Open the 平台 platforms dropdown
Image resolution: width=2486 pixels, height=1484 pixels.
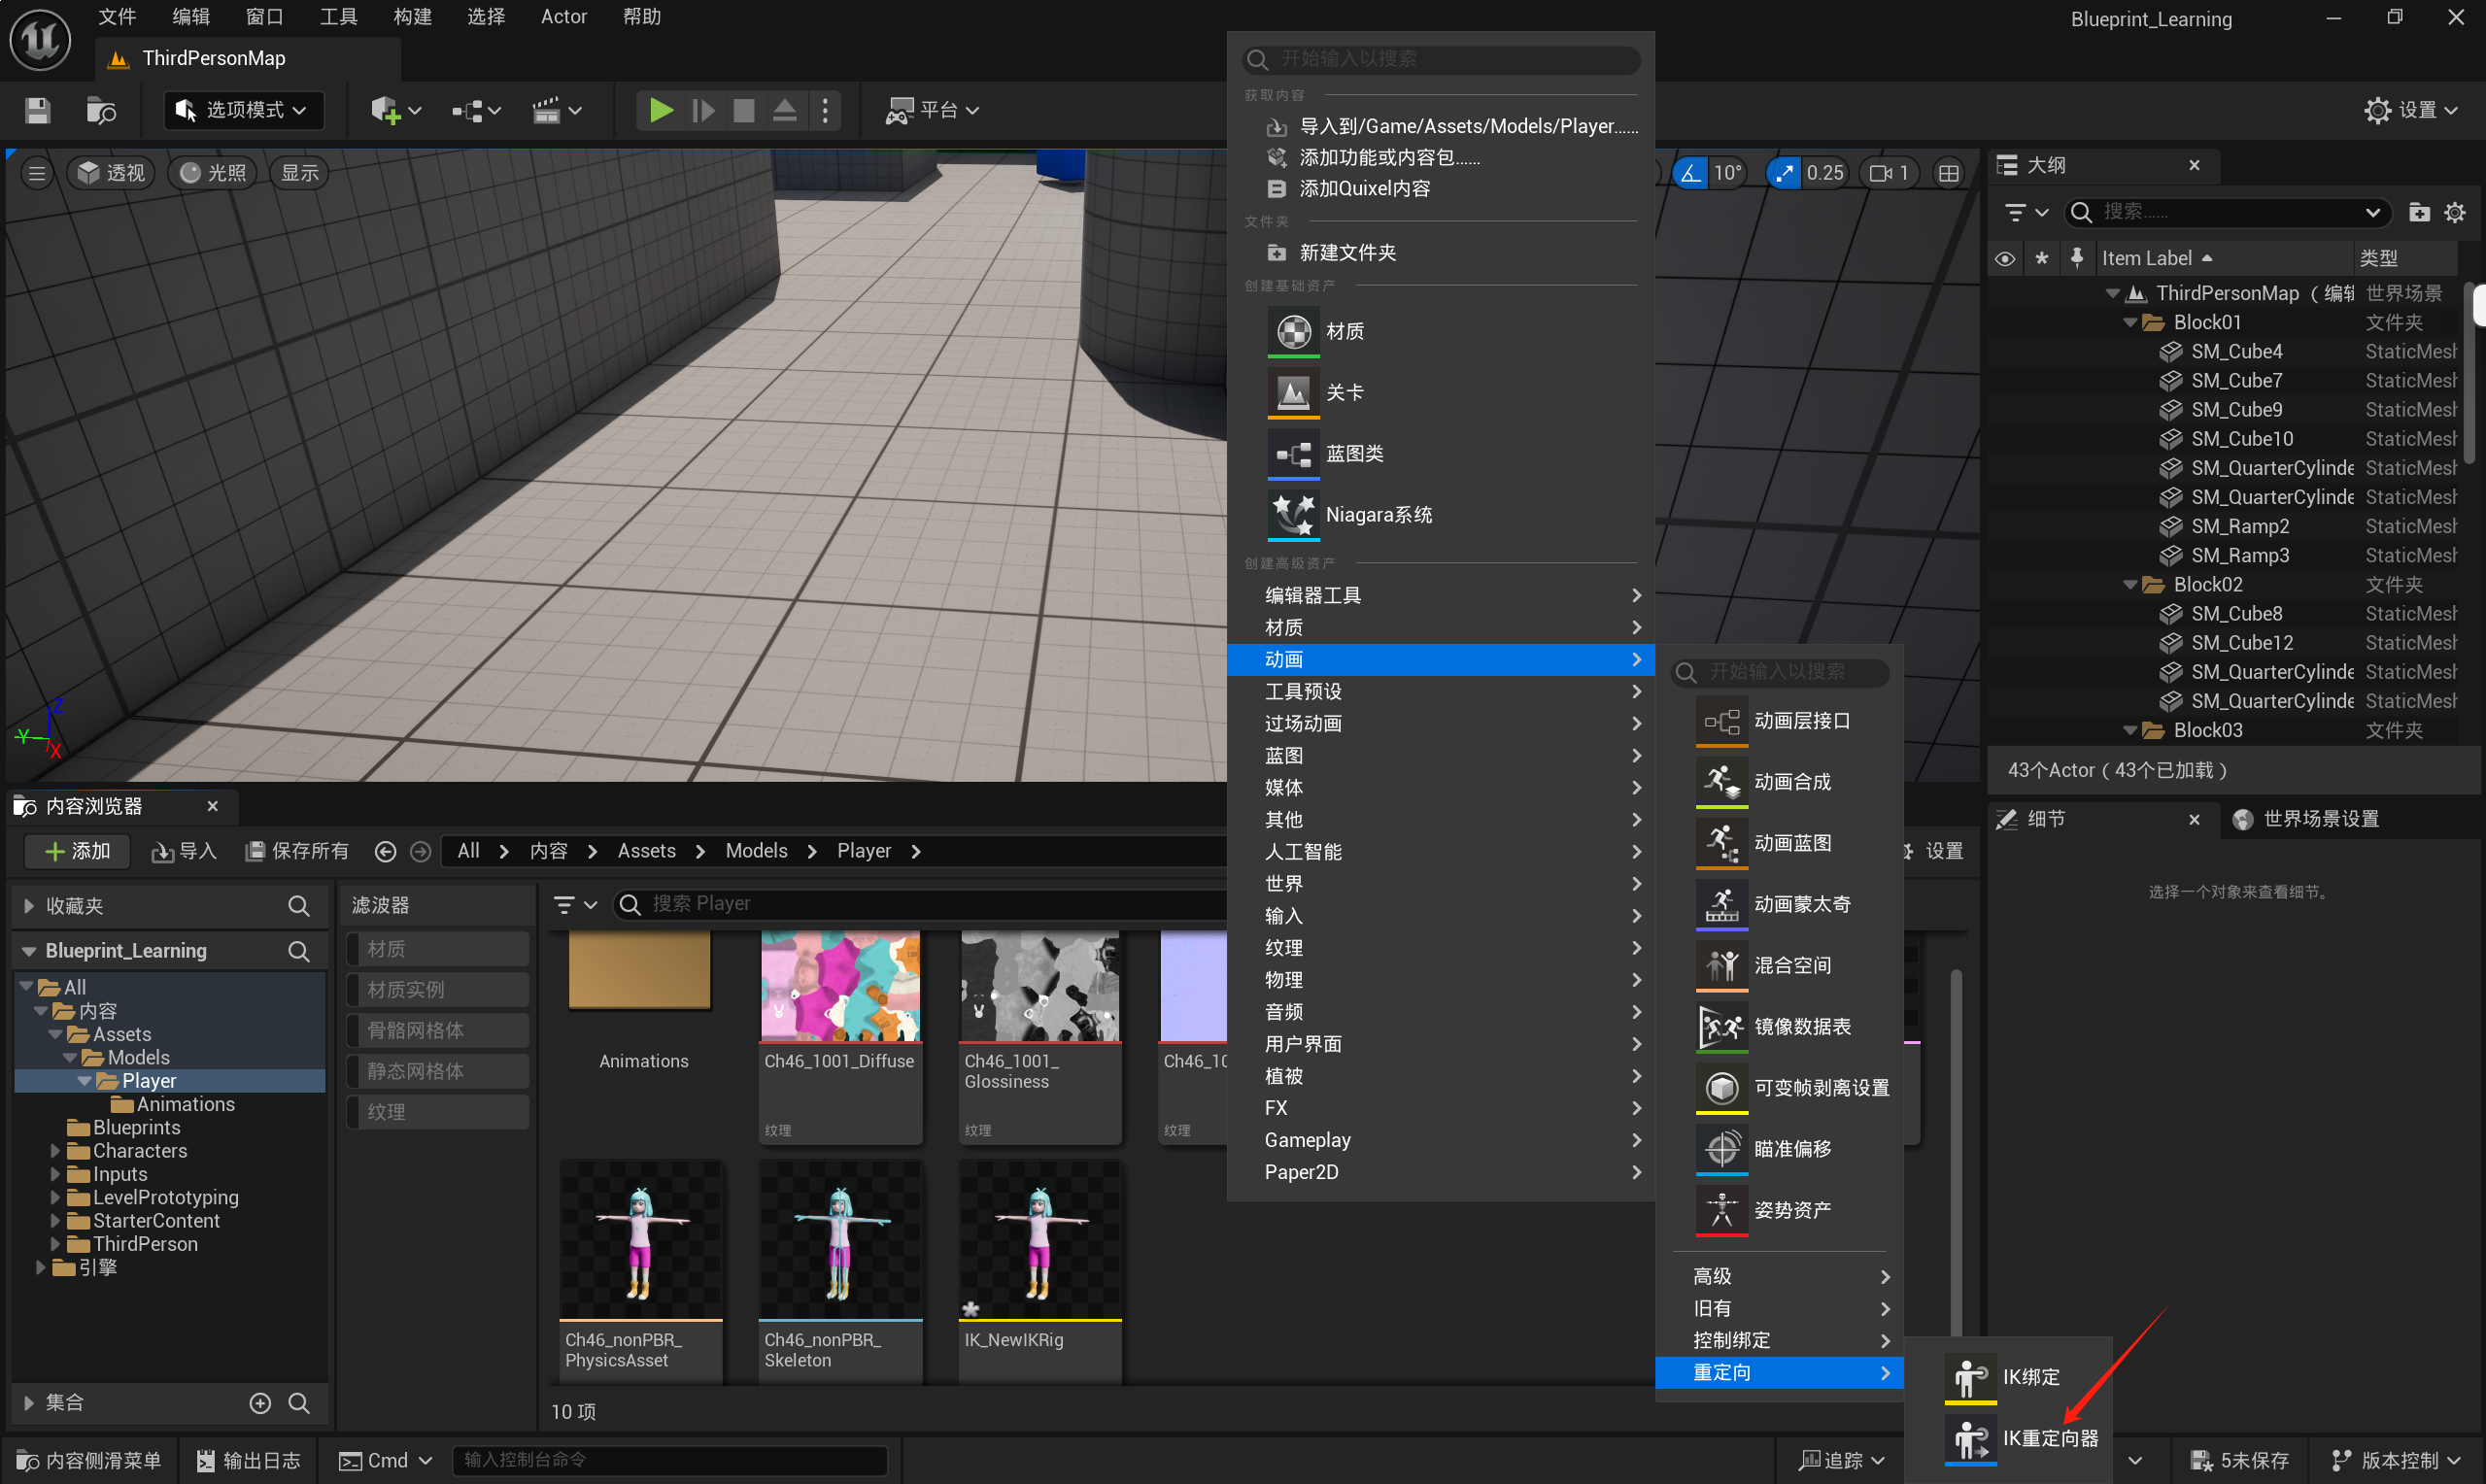[932, 110]
